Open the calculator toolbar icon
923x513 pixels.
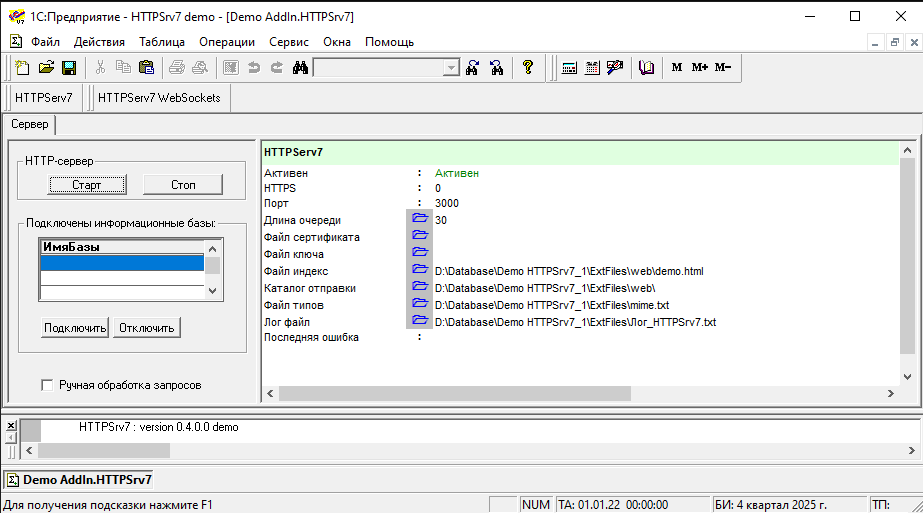(x=569, y=67)
